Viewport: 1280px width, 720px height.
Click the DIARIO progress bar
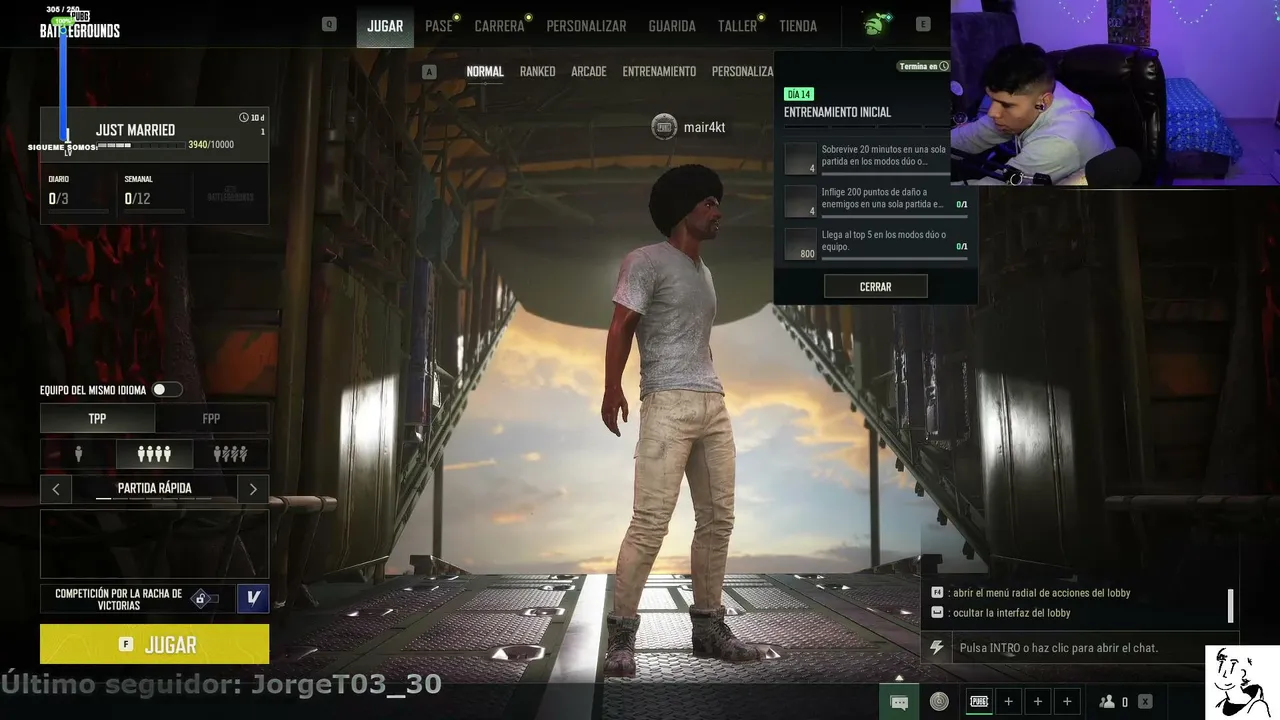(x=78, y=211)
